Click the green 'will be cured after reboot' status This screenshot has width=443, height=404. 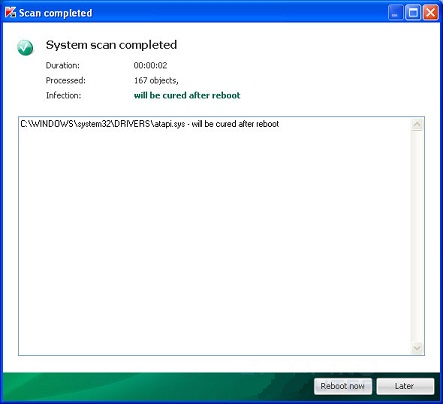(x=187, y=95)
